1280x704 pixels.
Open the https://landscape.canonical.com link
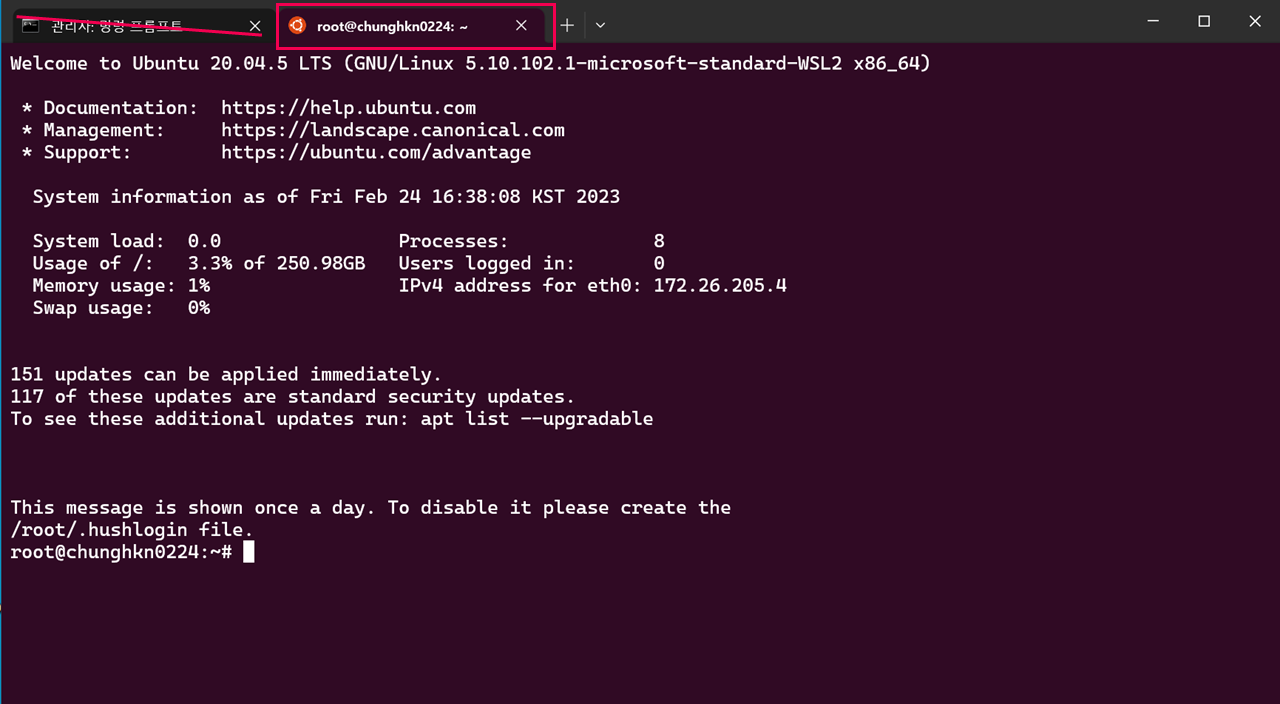(x=393, y=129)
